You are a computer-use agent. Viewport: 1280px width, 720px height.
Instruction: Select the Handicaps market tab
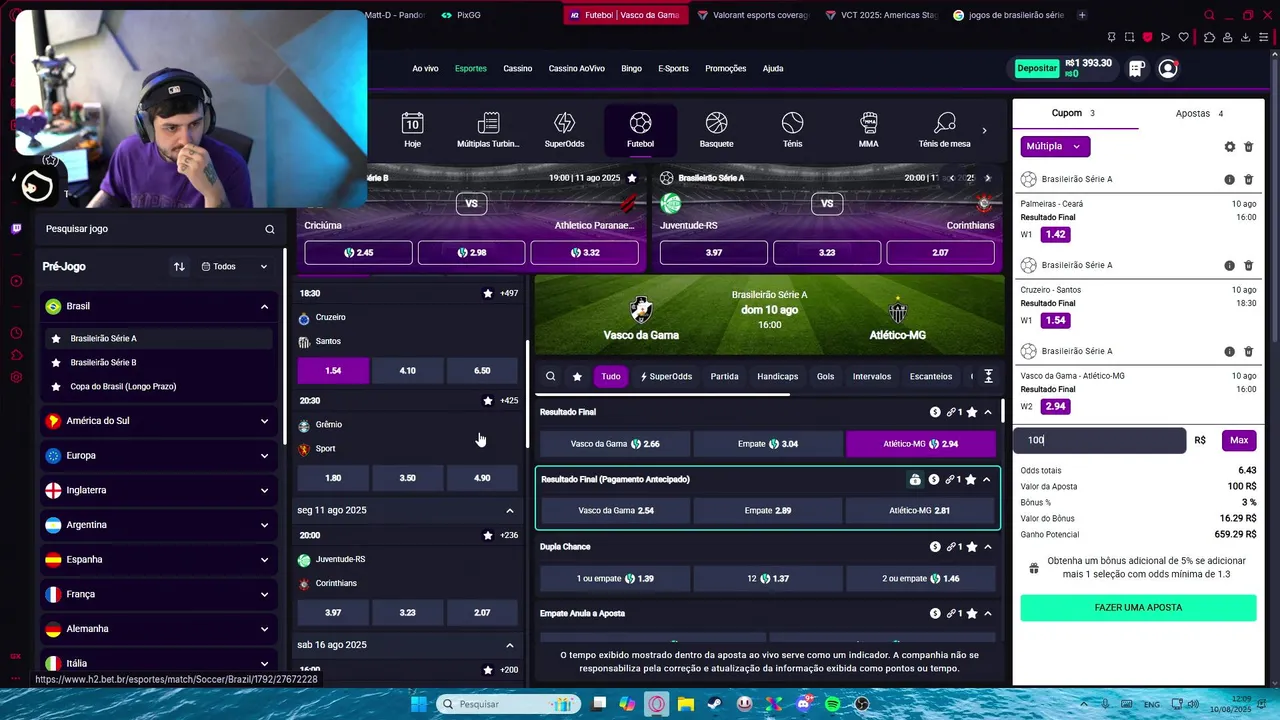click(x=777, y=377)
